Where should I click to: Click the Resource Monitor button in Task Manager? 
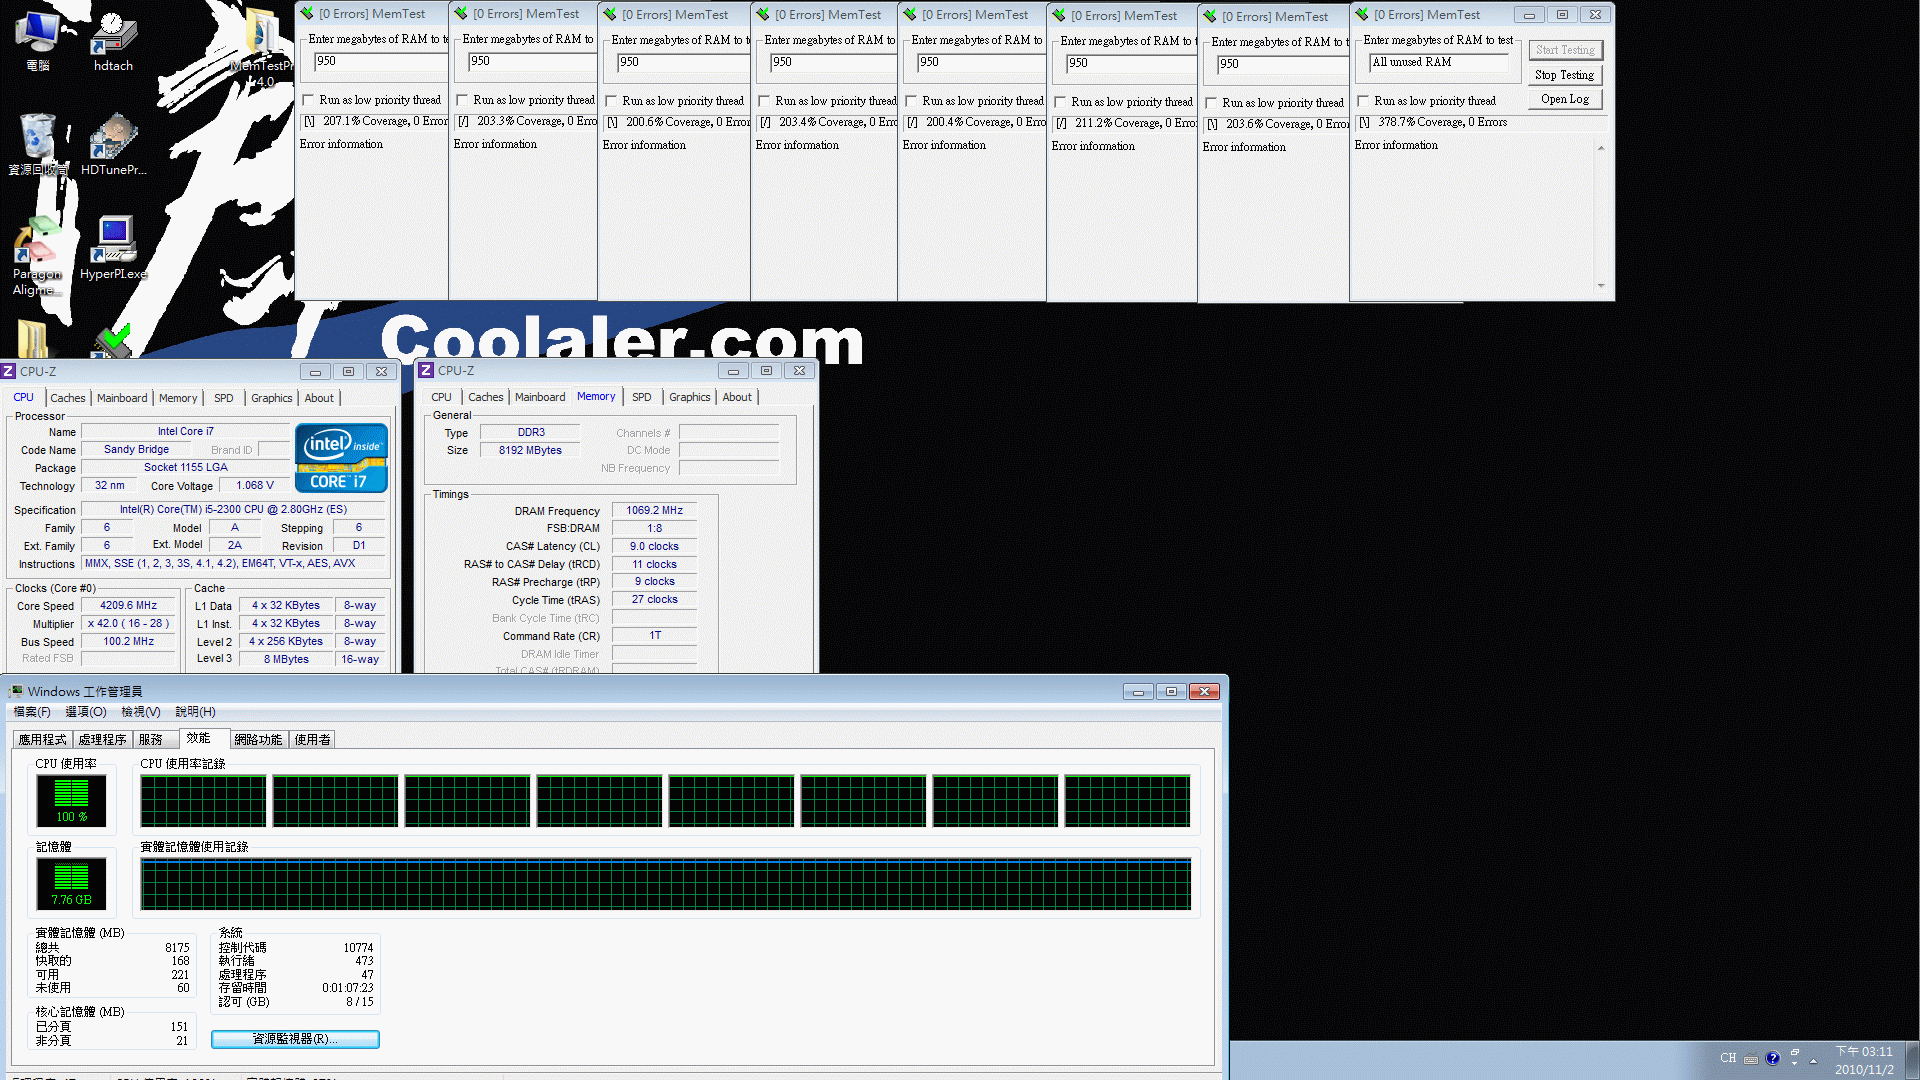point(295,1039)
